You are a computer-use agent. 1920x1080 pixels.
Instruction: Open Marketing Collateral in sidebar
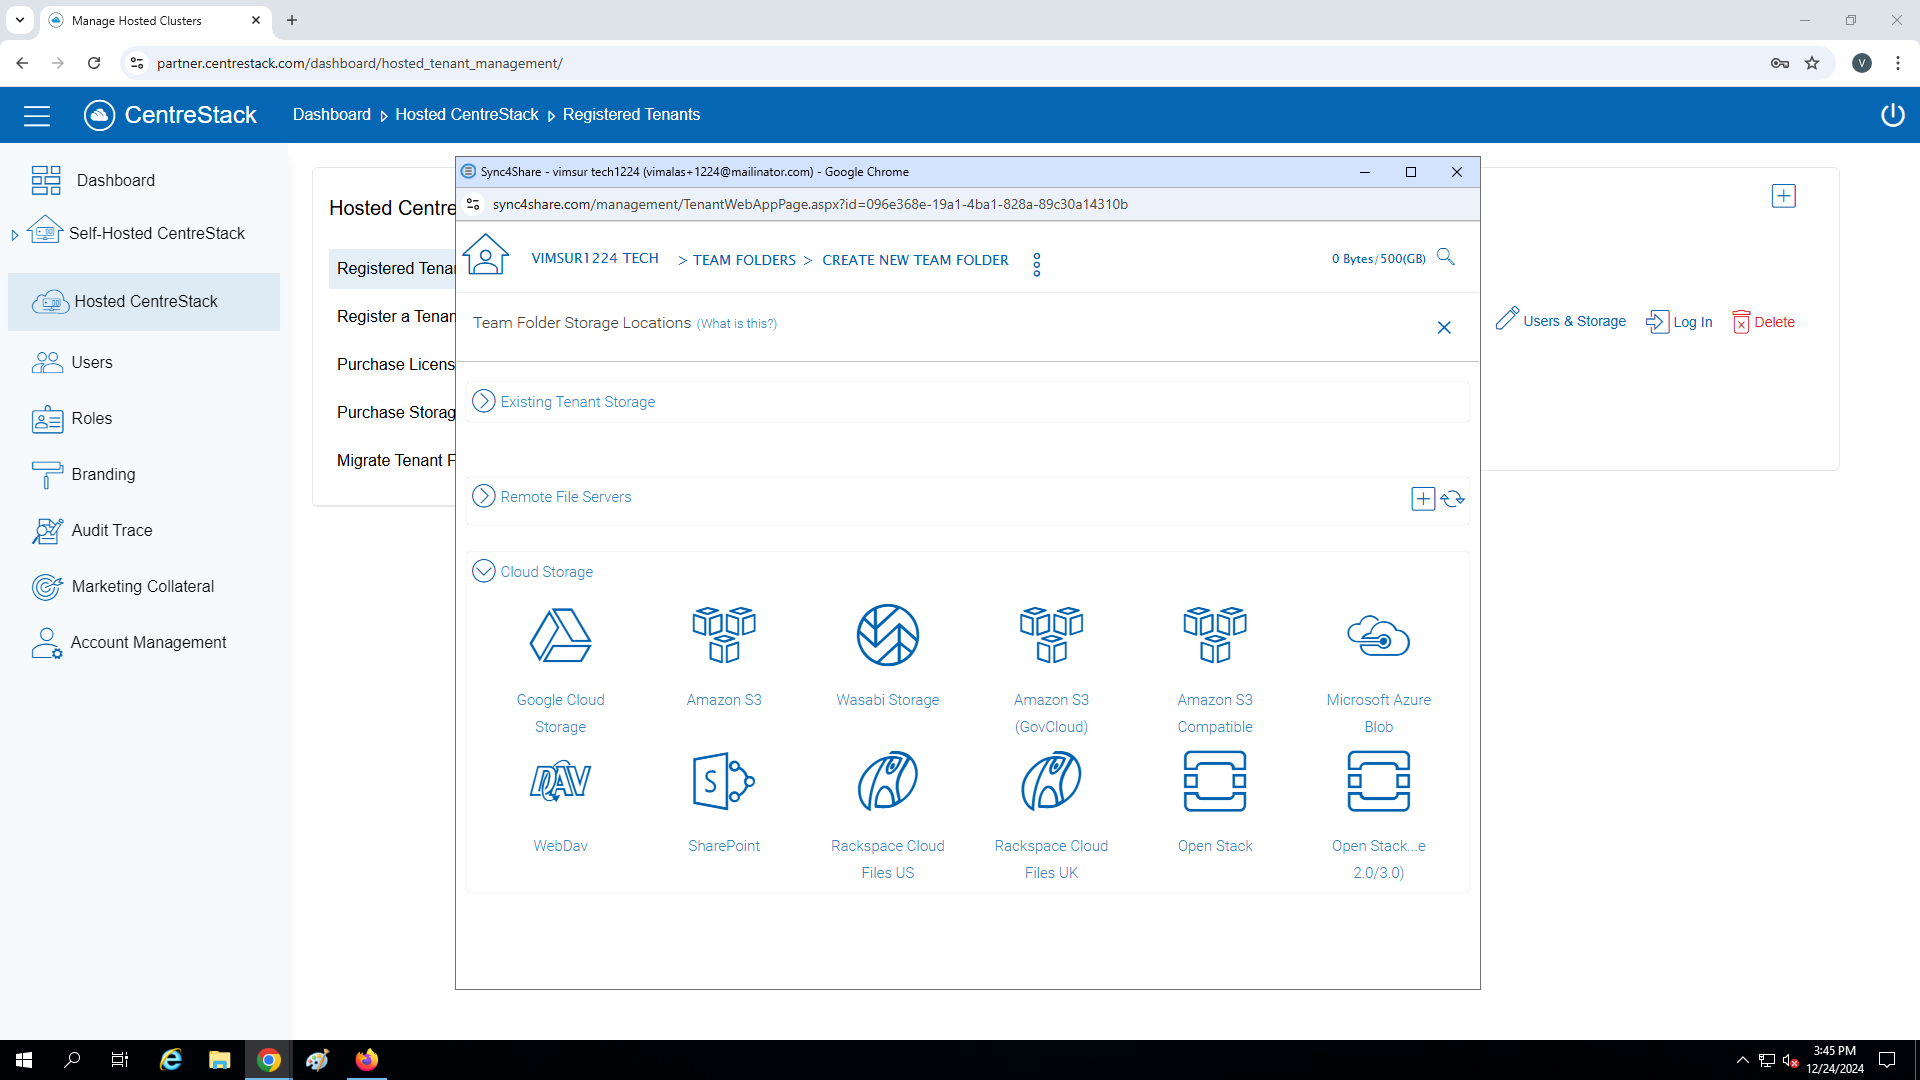pyautogui.click(x=144, y=586)
